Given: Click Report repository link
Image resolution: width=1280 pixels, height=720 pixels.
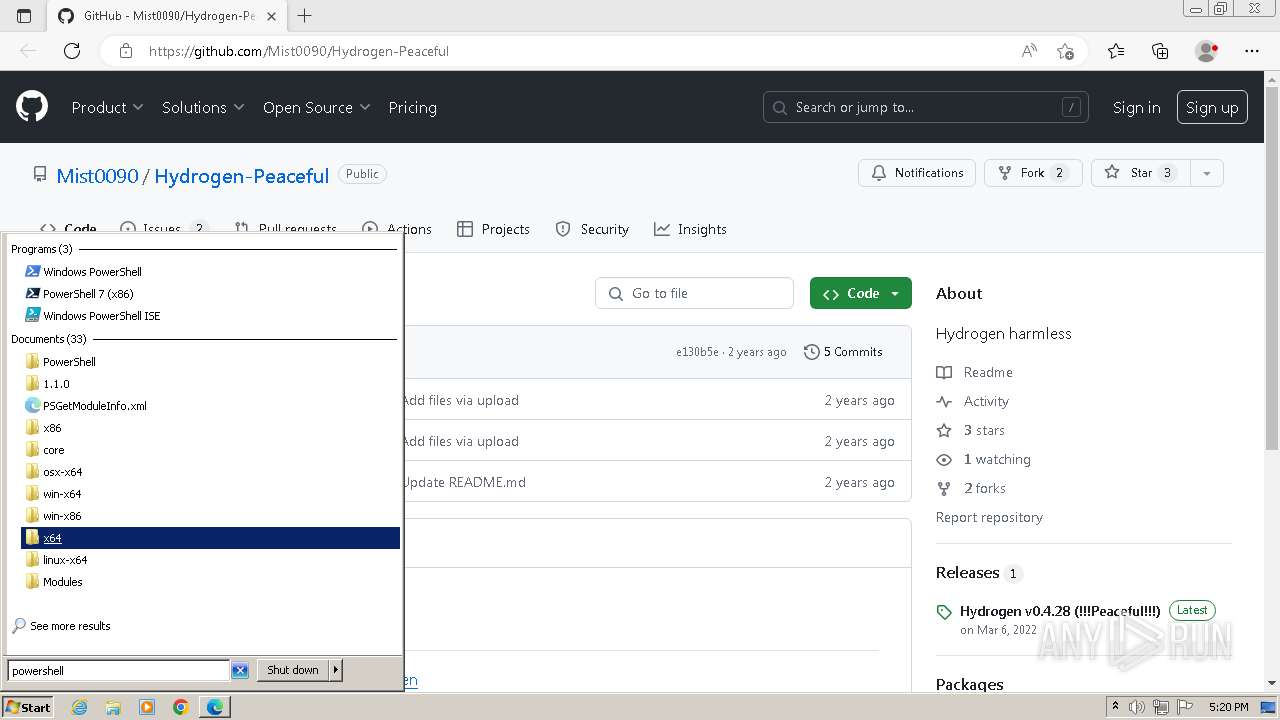Looking at the screenshot, I should click(989, 517).
